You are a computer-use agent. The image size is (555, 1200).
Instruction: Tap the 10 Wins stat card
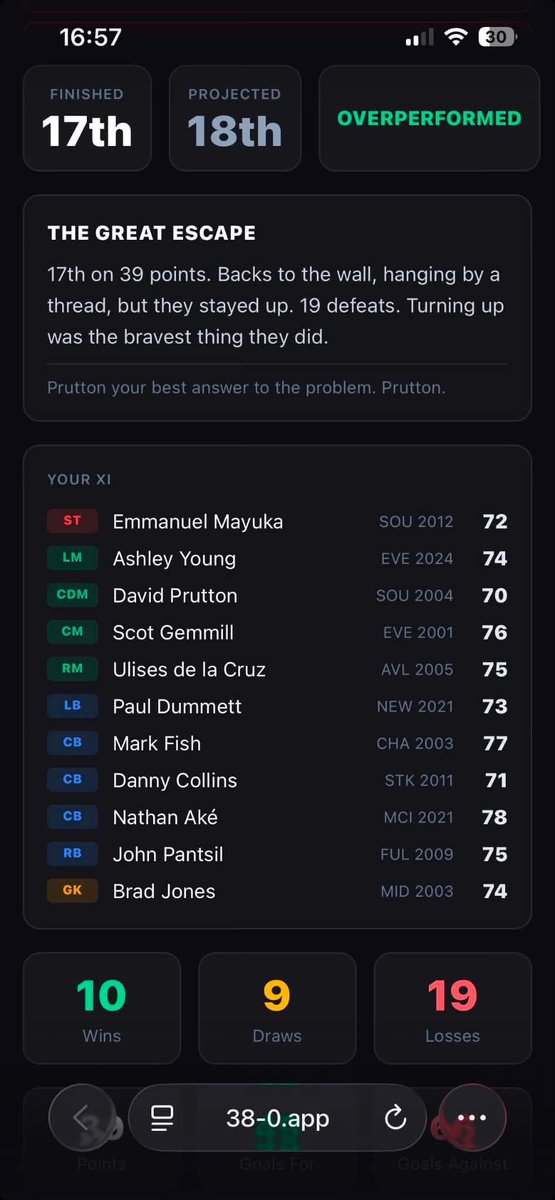(102, 1008)
